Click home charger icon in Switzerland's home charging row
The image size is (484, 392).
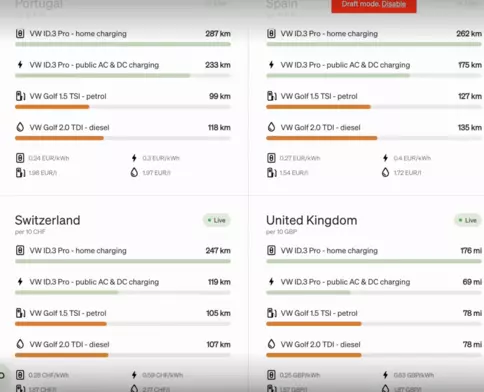(20, 250)
